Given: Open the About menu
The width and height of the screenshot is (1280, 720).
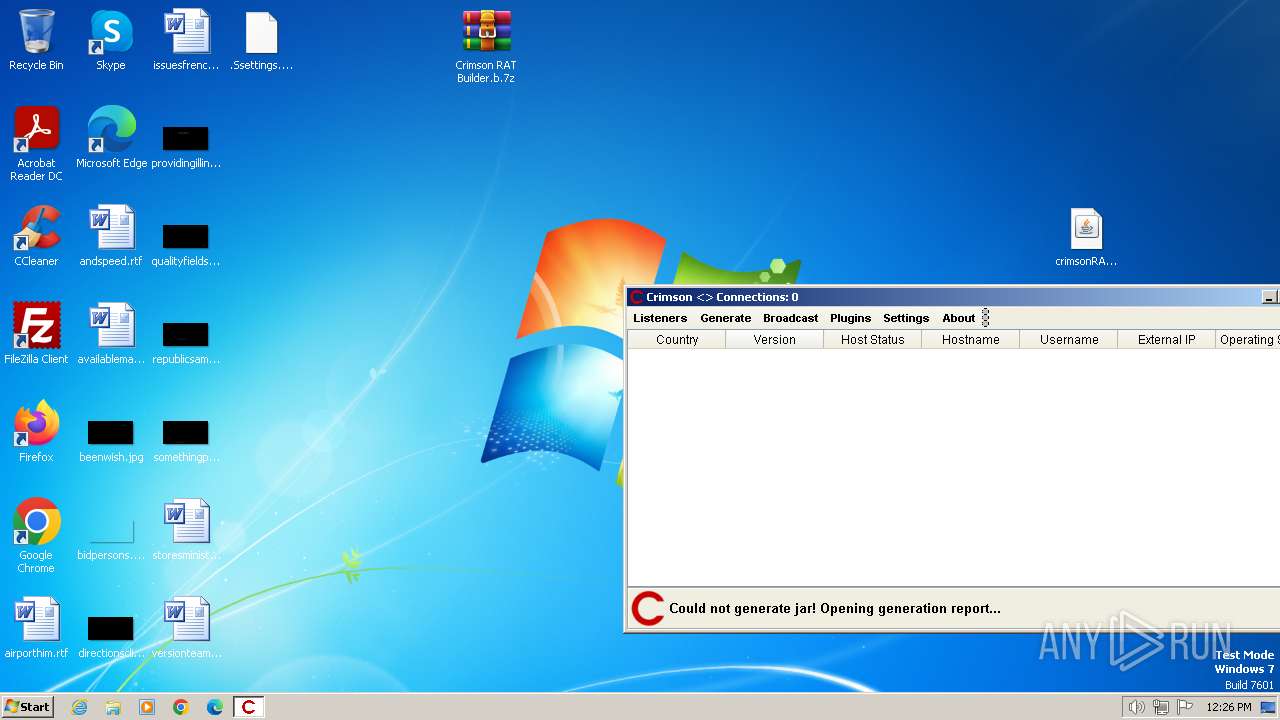Looking at the screenshot, I should point(959,318).
